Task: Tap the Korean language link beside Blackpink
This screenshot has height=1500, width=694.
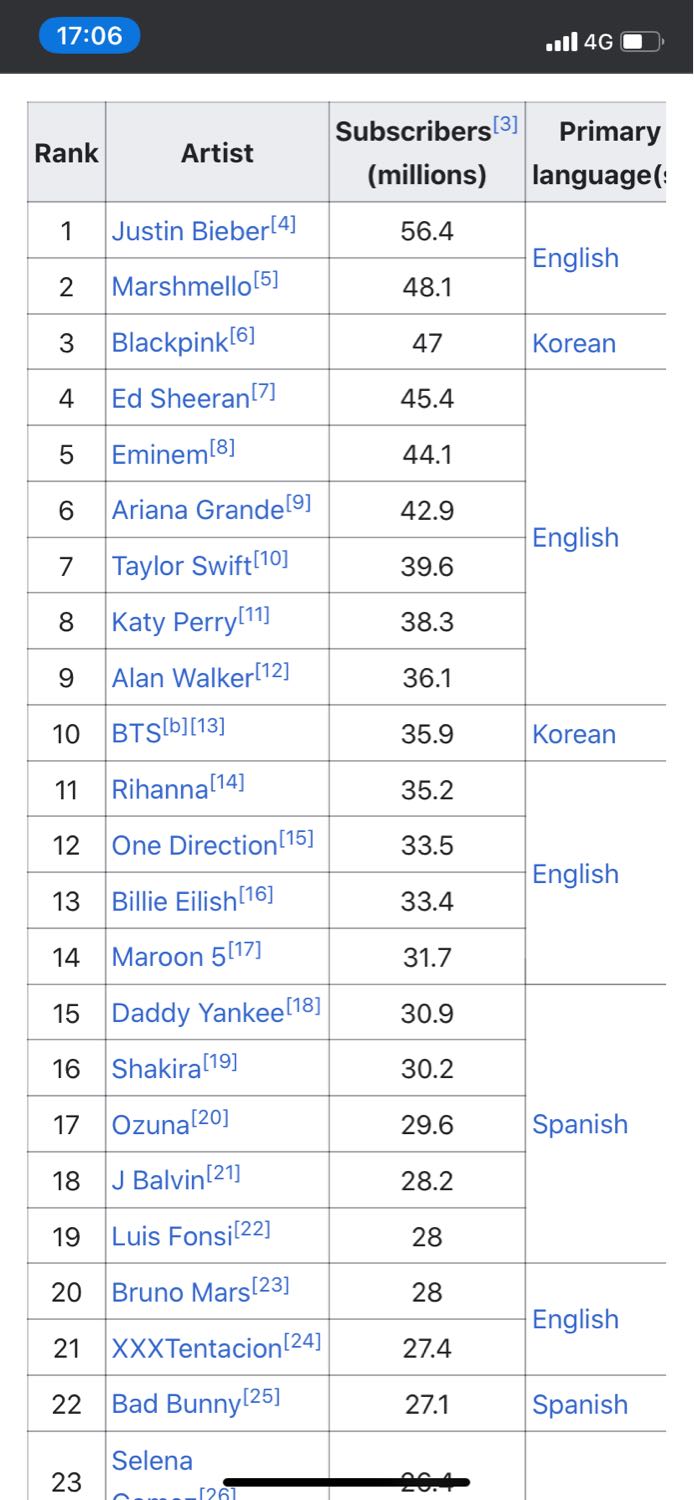Action: (574, 344)
